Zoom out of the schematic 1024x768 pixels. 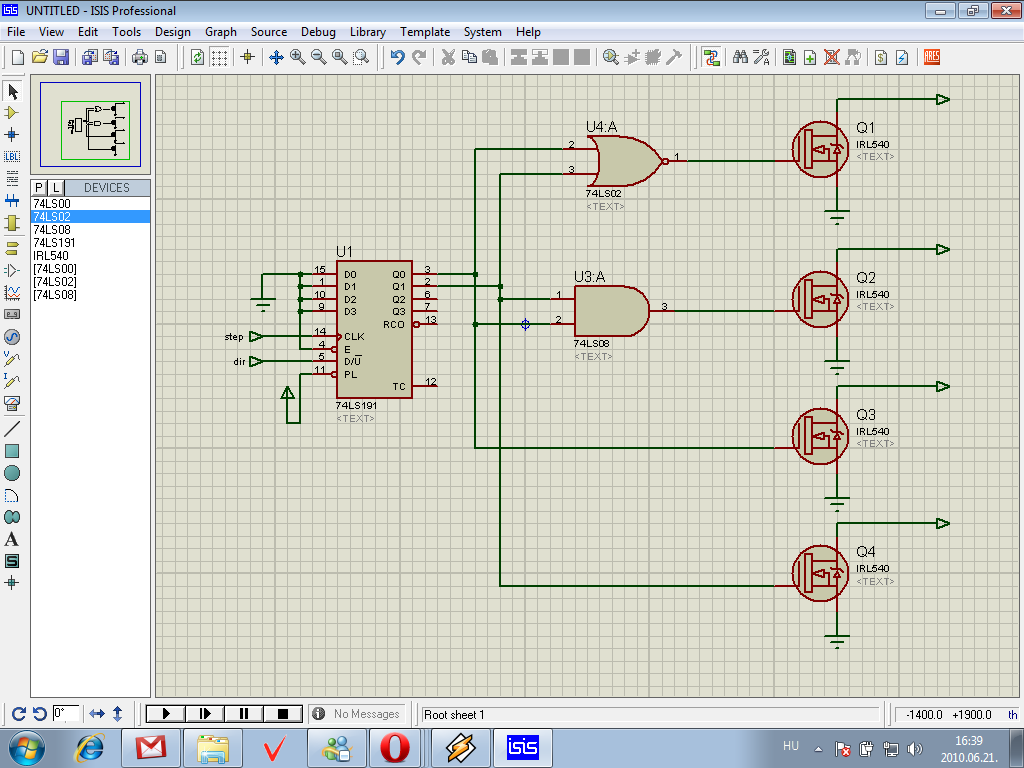click(x=319, y=57)
